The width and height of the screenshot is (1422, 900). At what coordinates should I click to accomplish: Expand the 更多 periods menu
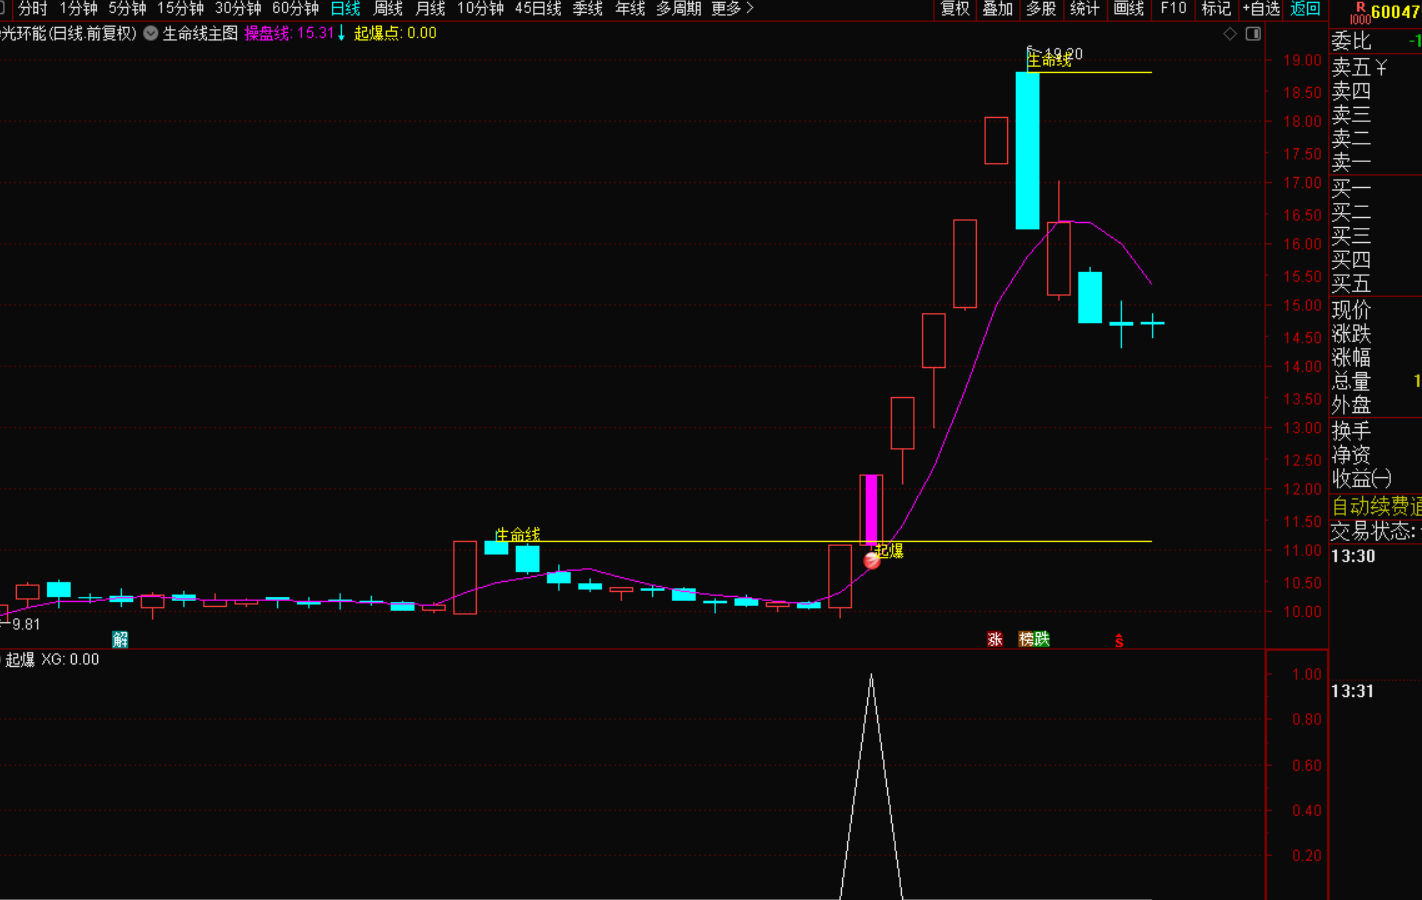(732, 9)
